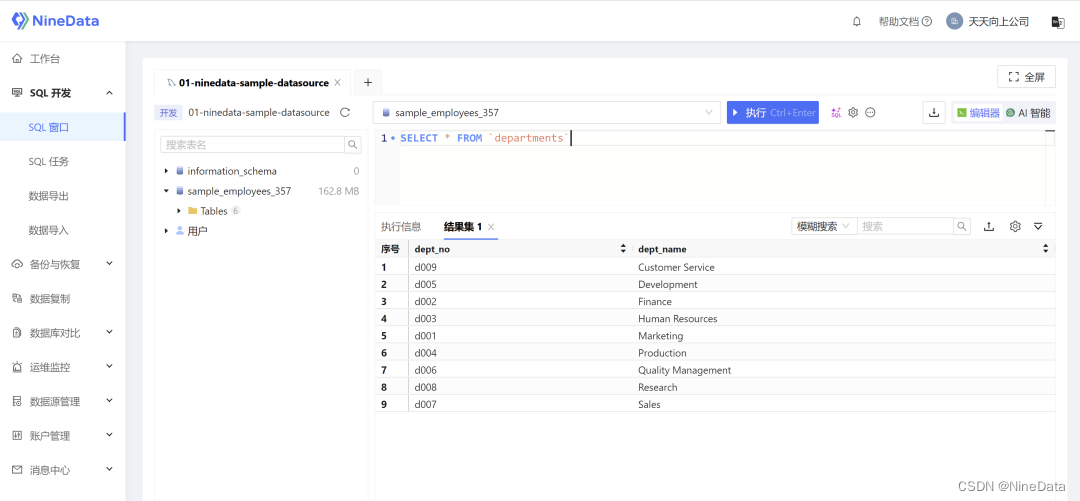
Task: Switch to 编辑器 mode
Action: click(978, 112)
